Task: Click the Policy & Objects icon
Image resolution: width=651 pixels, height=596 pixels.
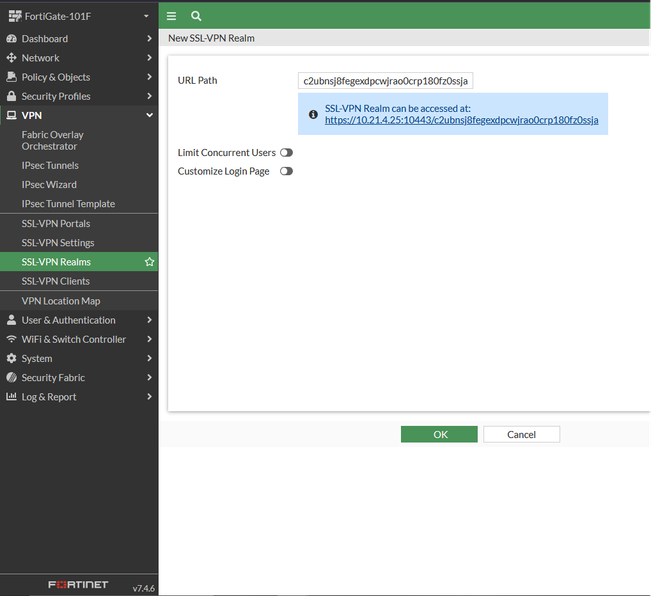Action: click(x=12, y=77)
